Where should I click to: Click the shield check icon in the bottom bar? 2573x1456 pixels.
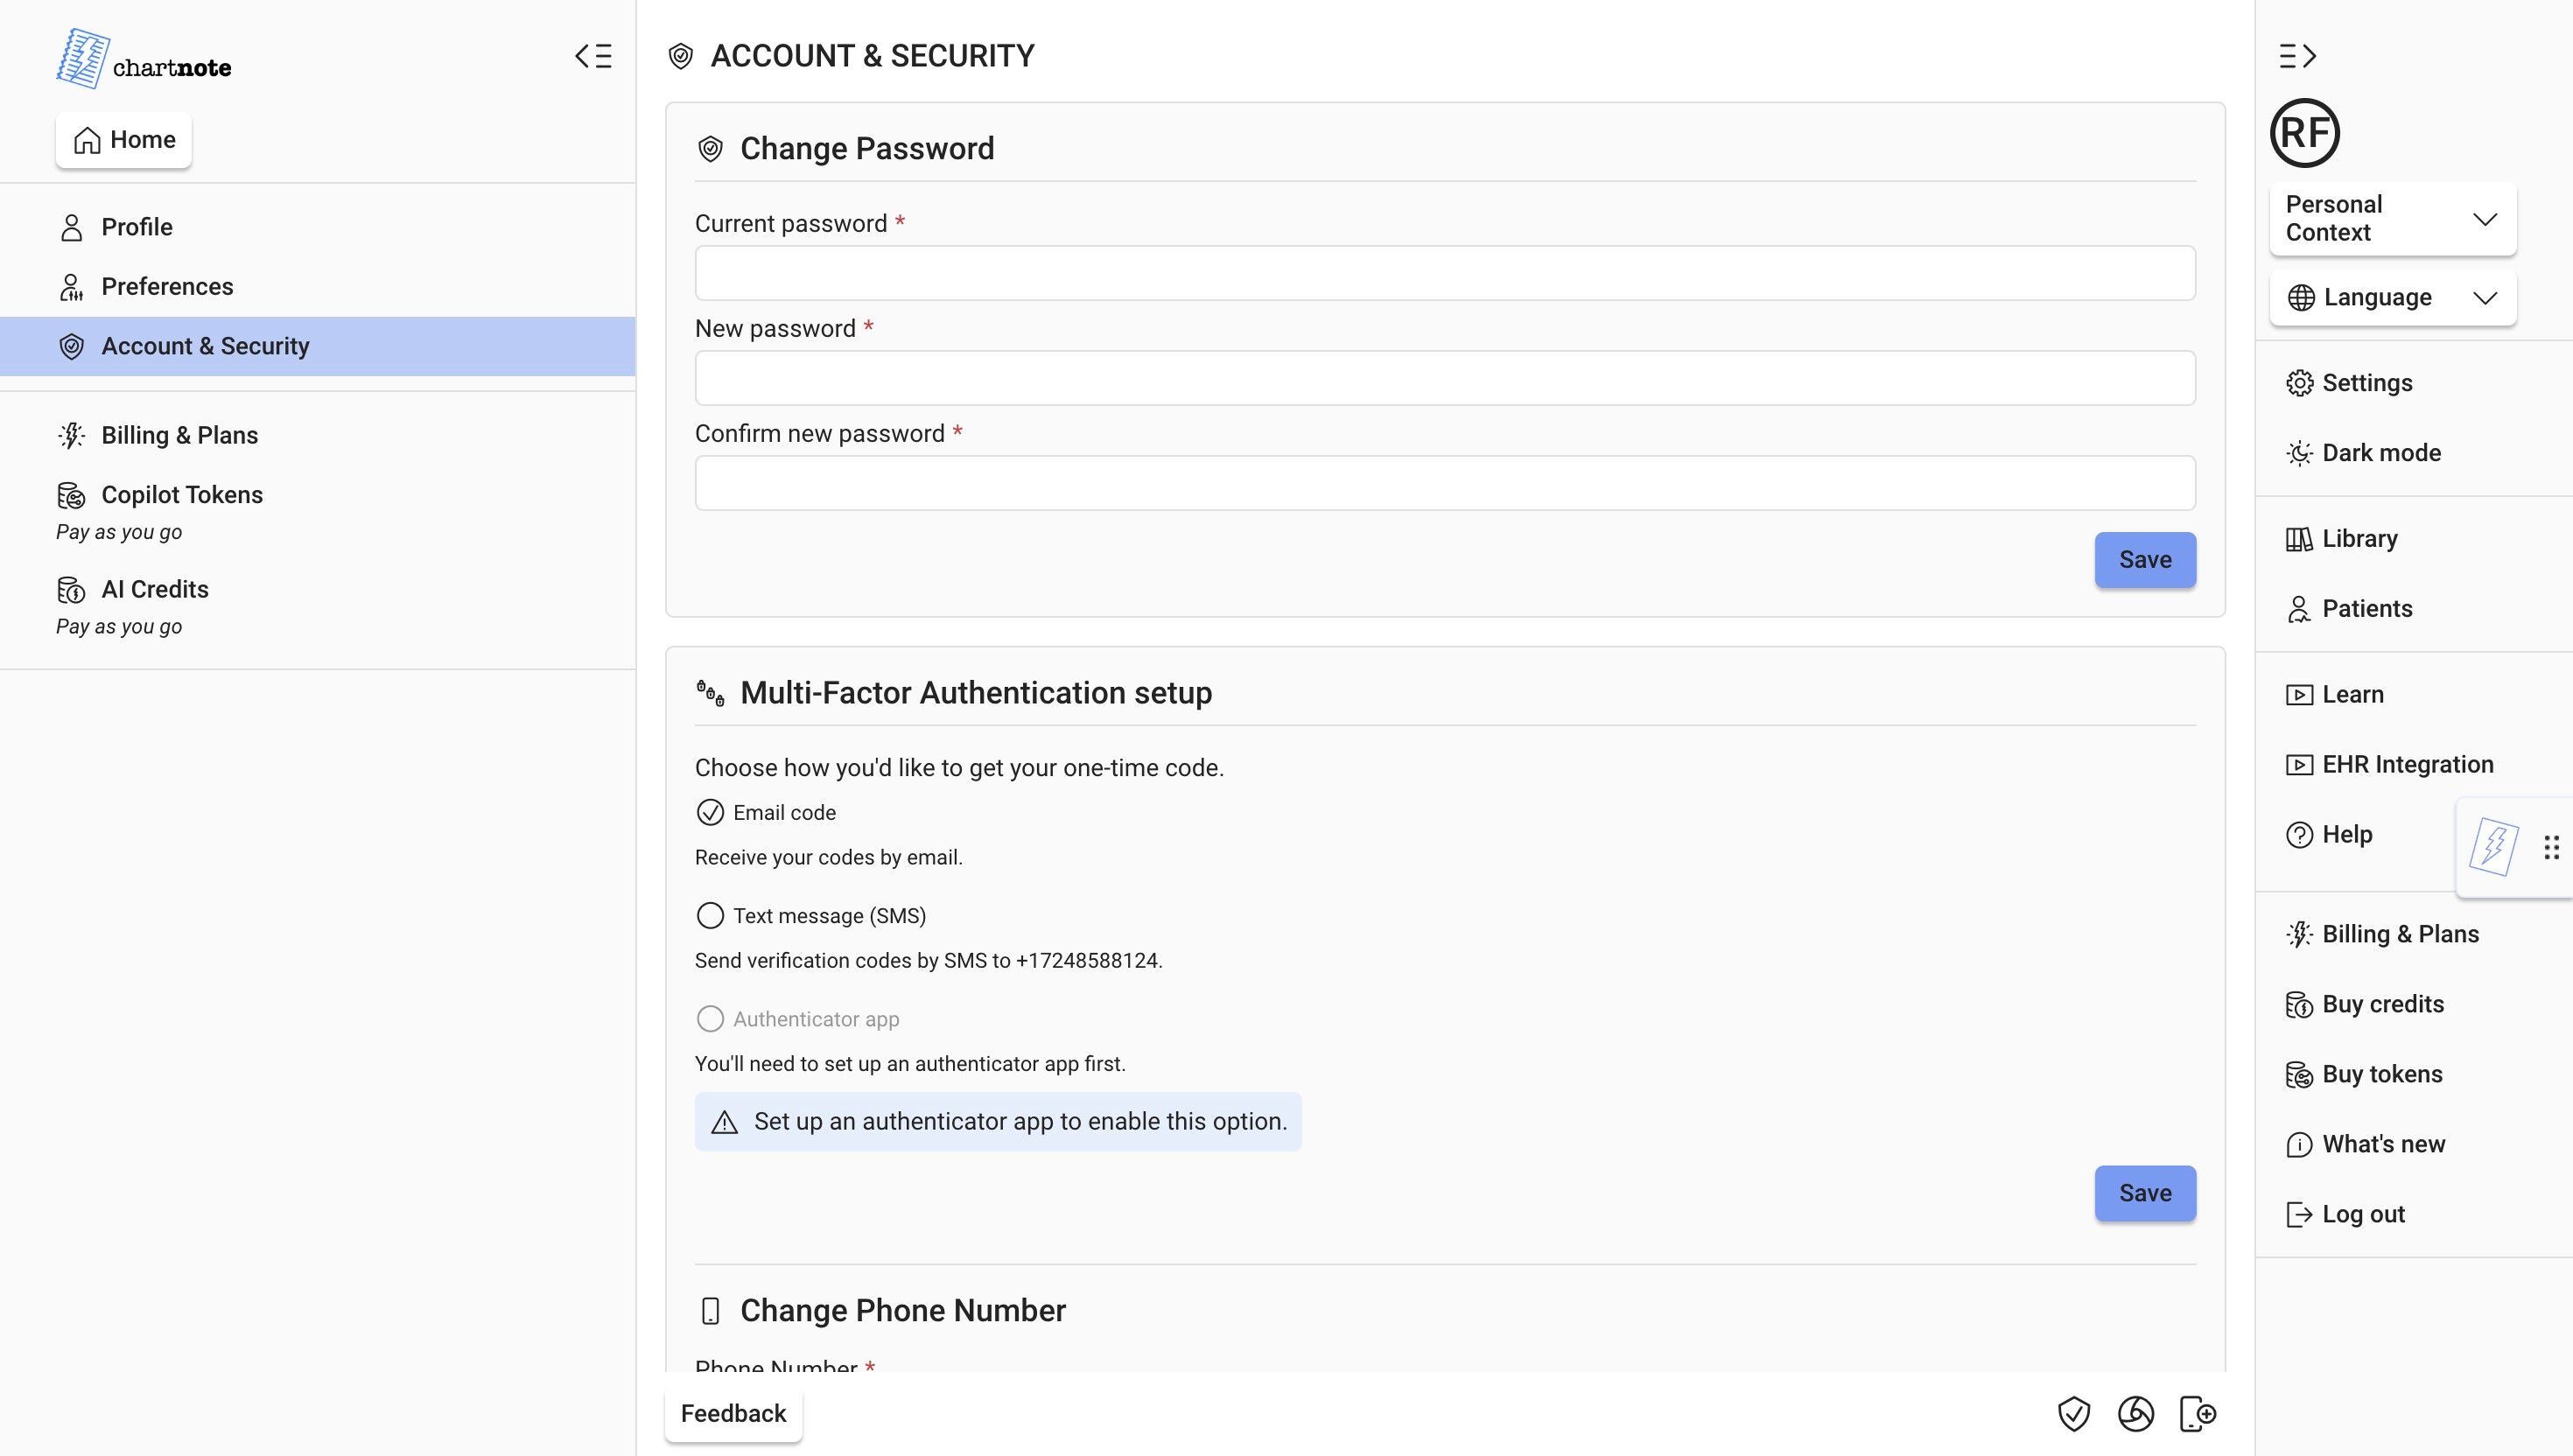click(2073, 1413)
